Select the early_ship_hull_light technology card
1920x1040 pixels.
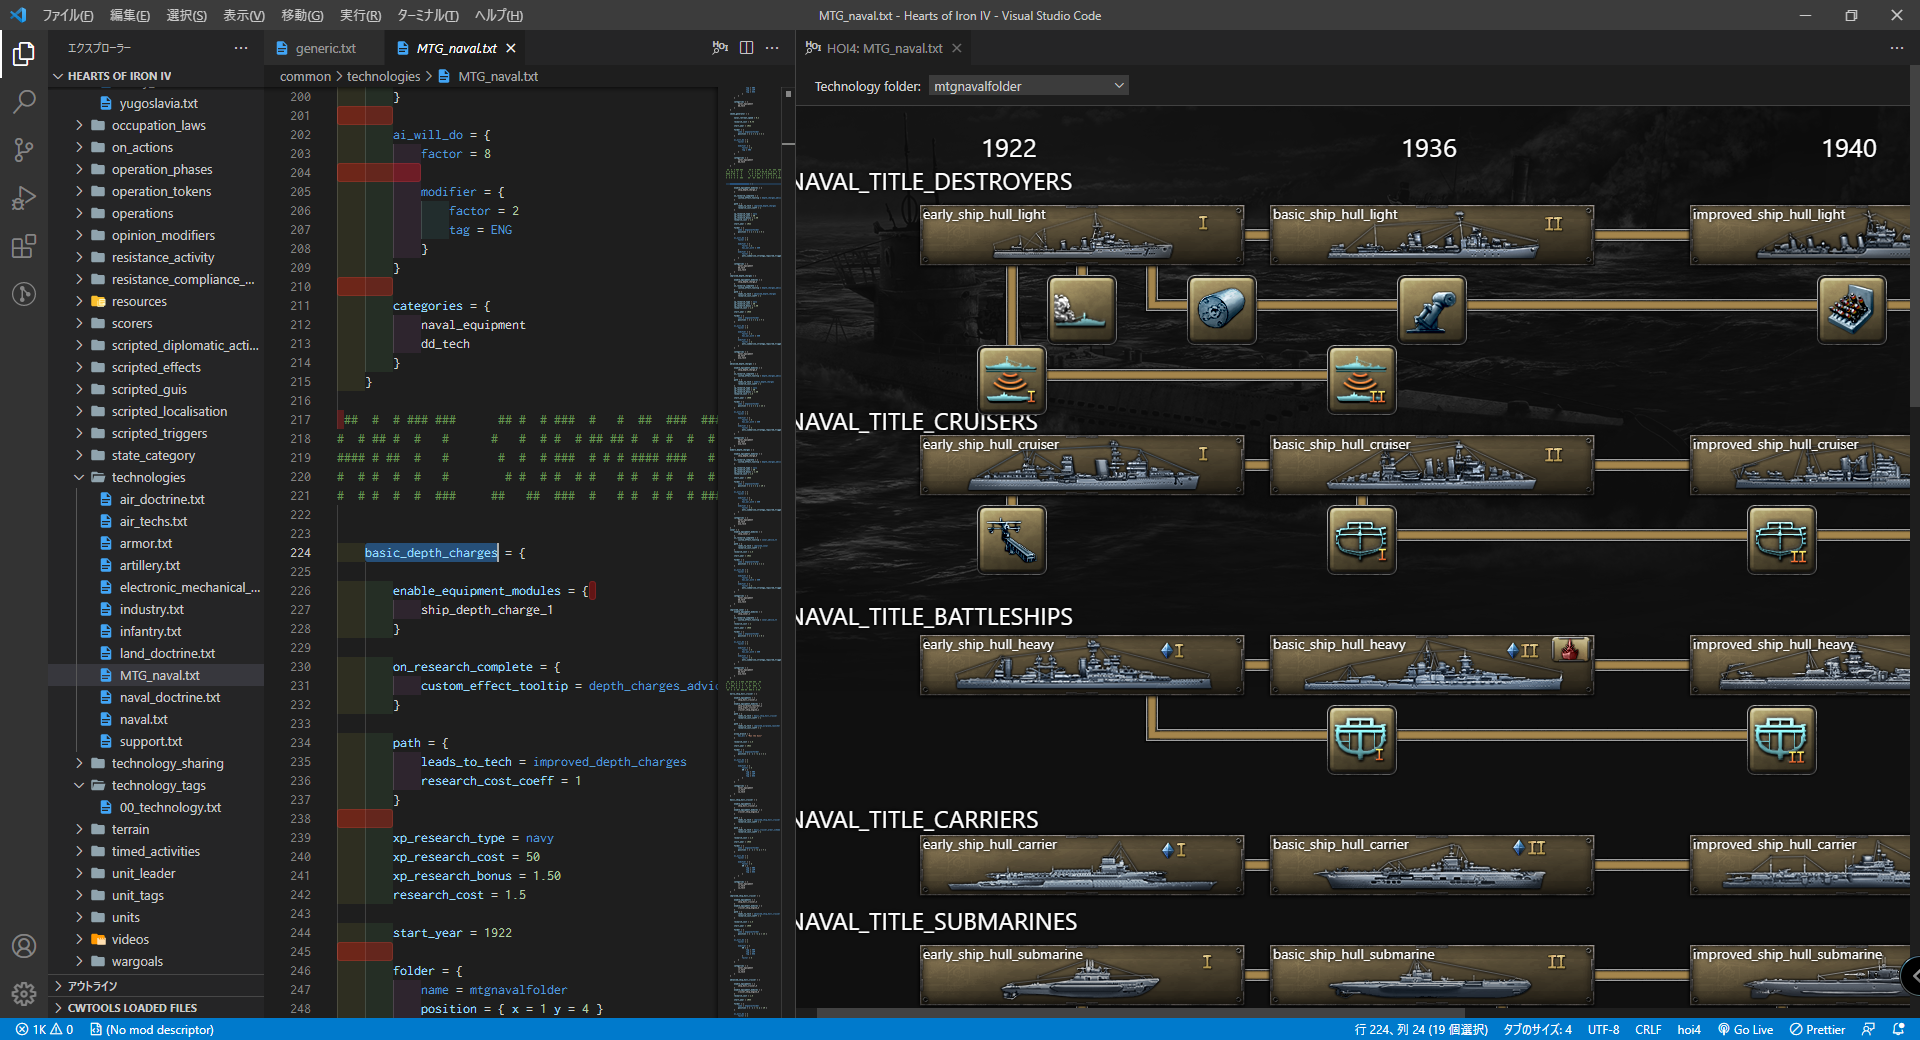(x=1081, y=235)
